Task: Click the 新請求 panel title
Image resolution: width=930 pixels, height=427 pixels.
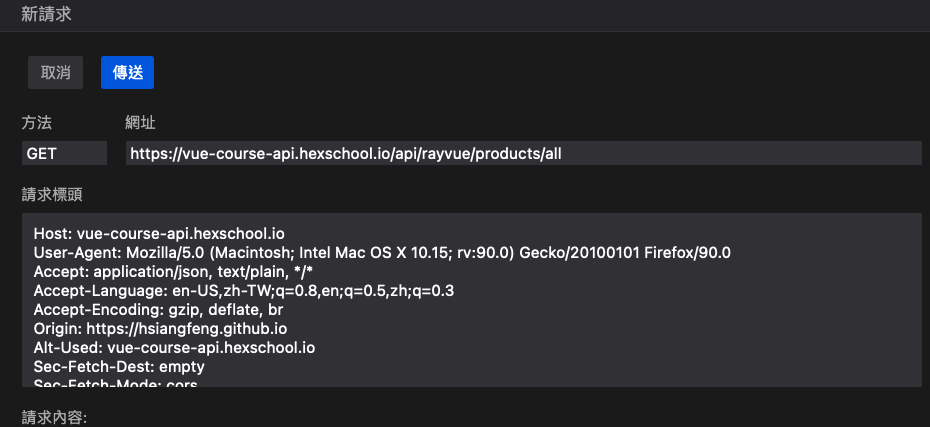Action: tap(46, 15)
